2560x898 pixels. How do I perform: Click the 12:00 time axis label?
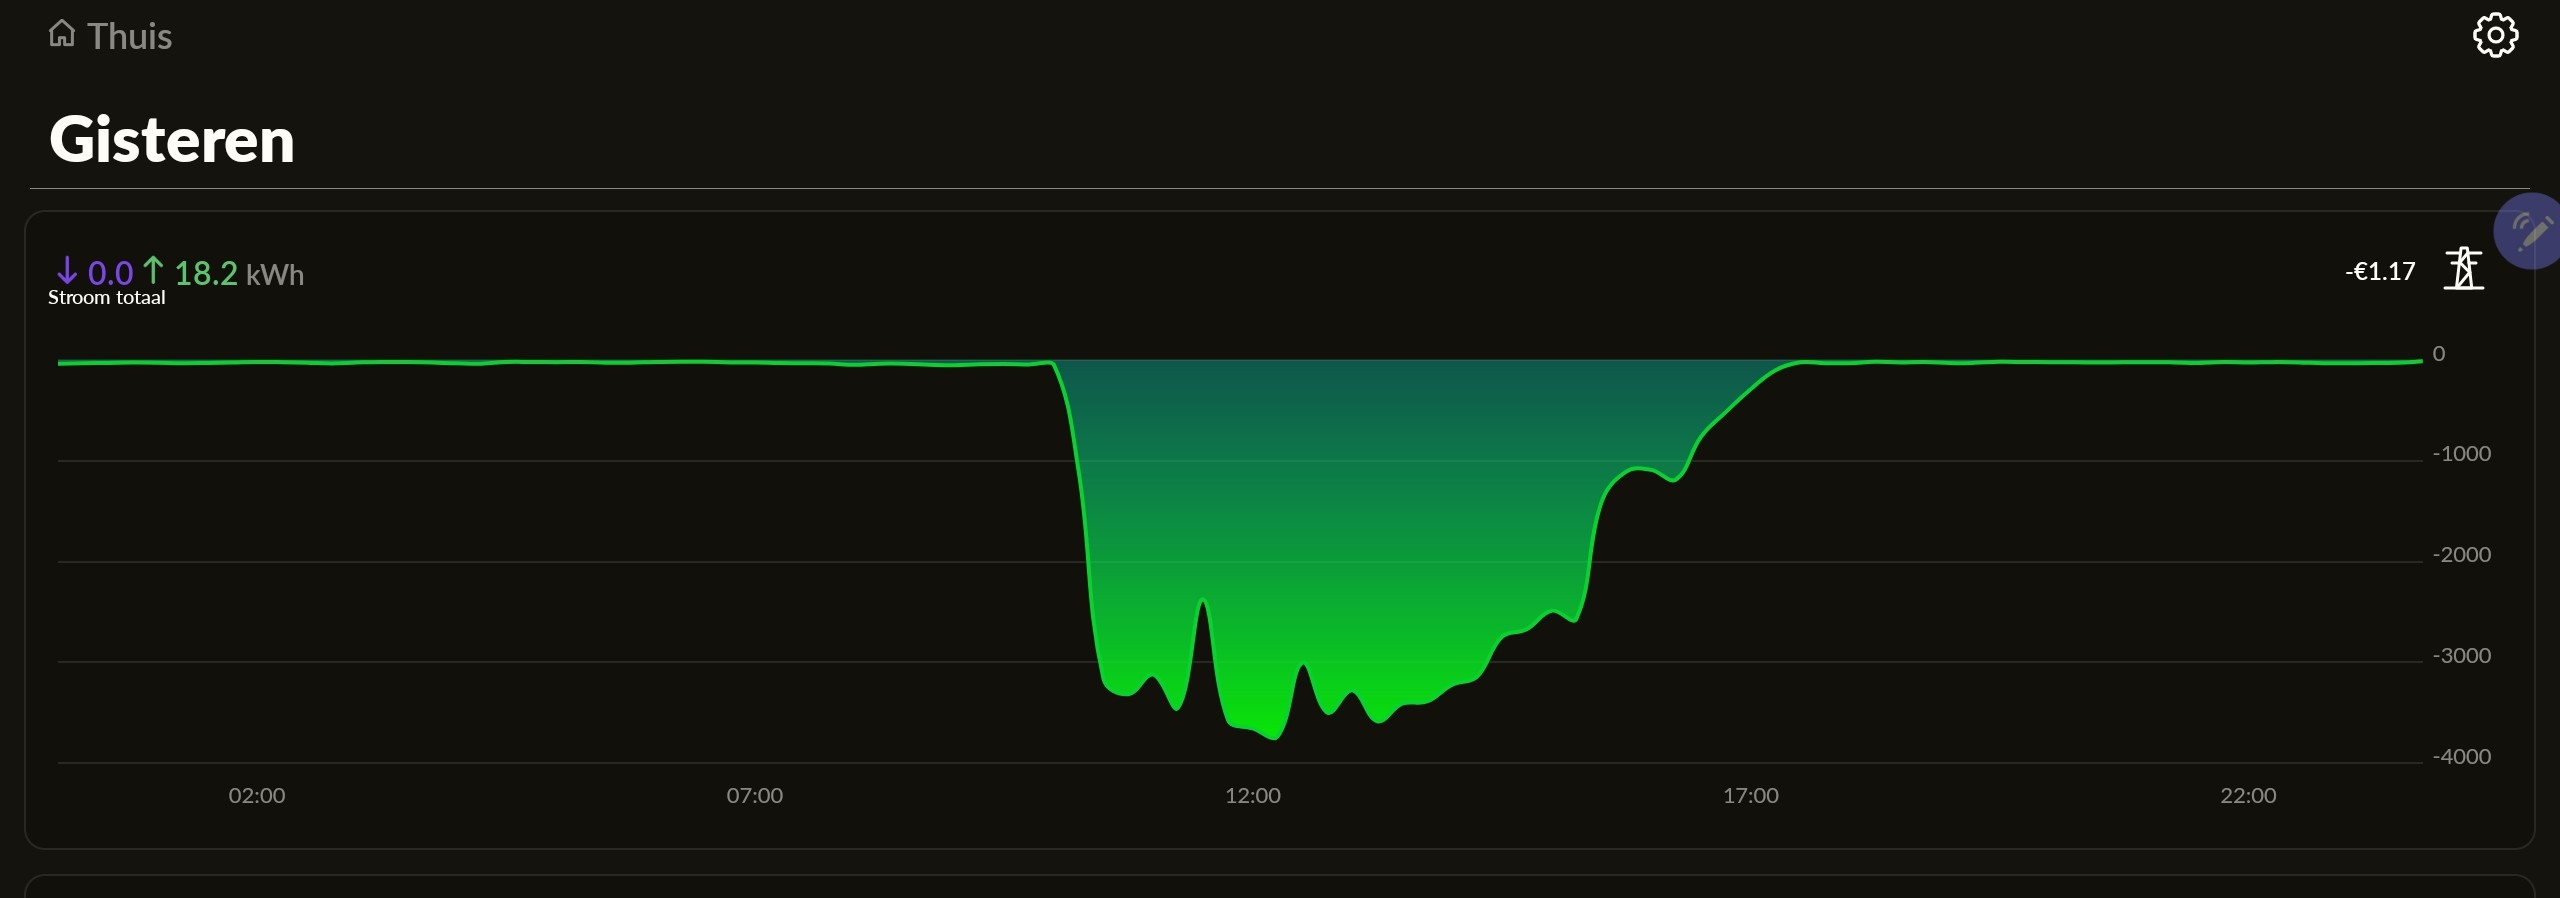point(1252,796)
